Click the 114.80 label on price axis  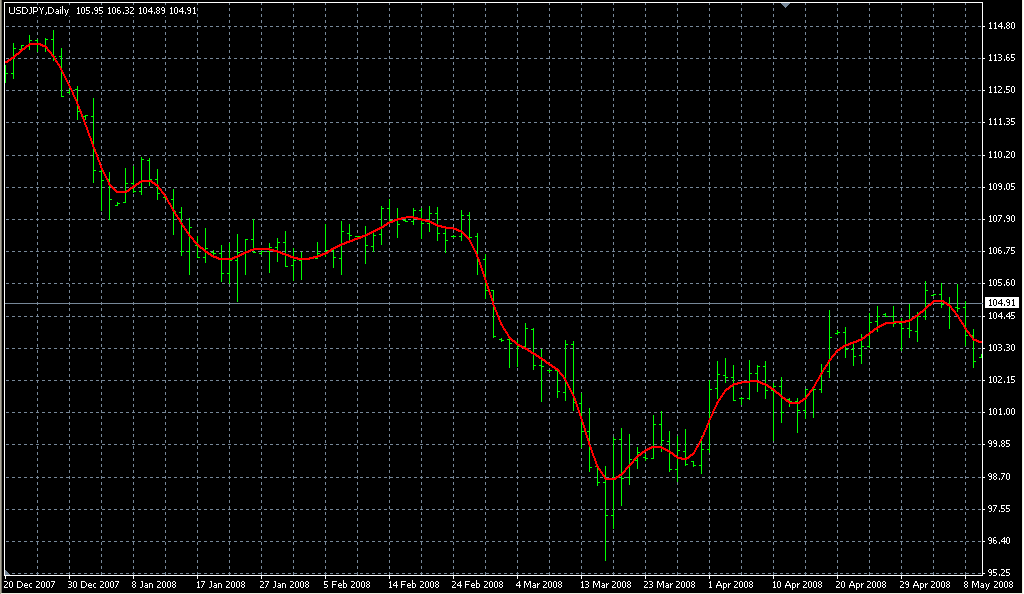[1001, 26]
